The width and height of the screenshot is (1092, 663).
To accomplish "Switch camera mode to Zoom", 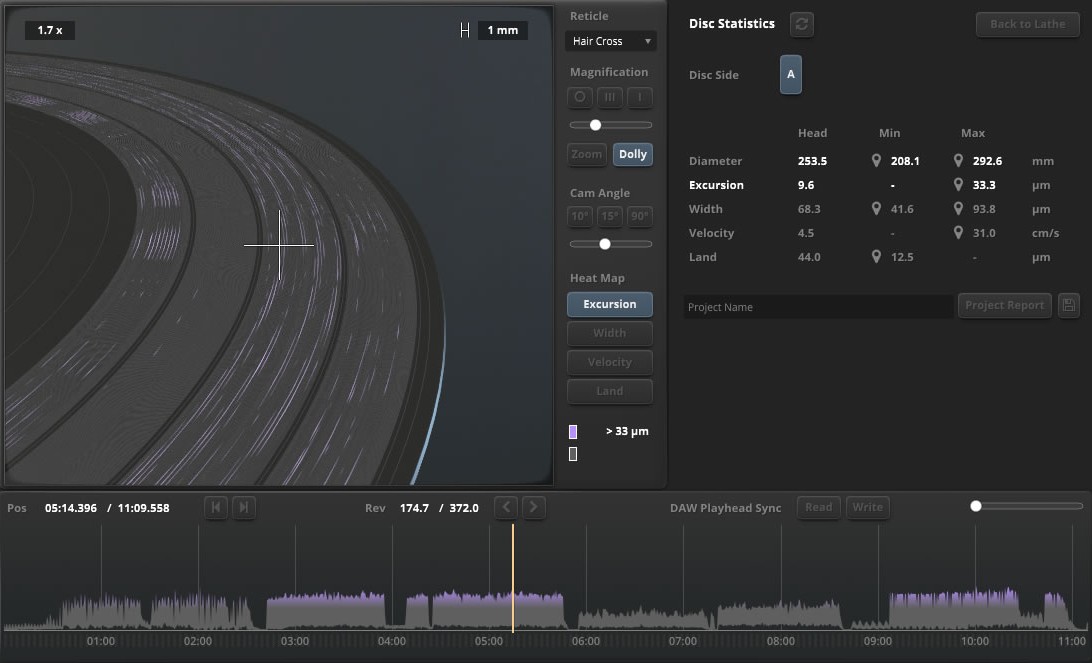I will 586,154.
